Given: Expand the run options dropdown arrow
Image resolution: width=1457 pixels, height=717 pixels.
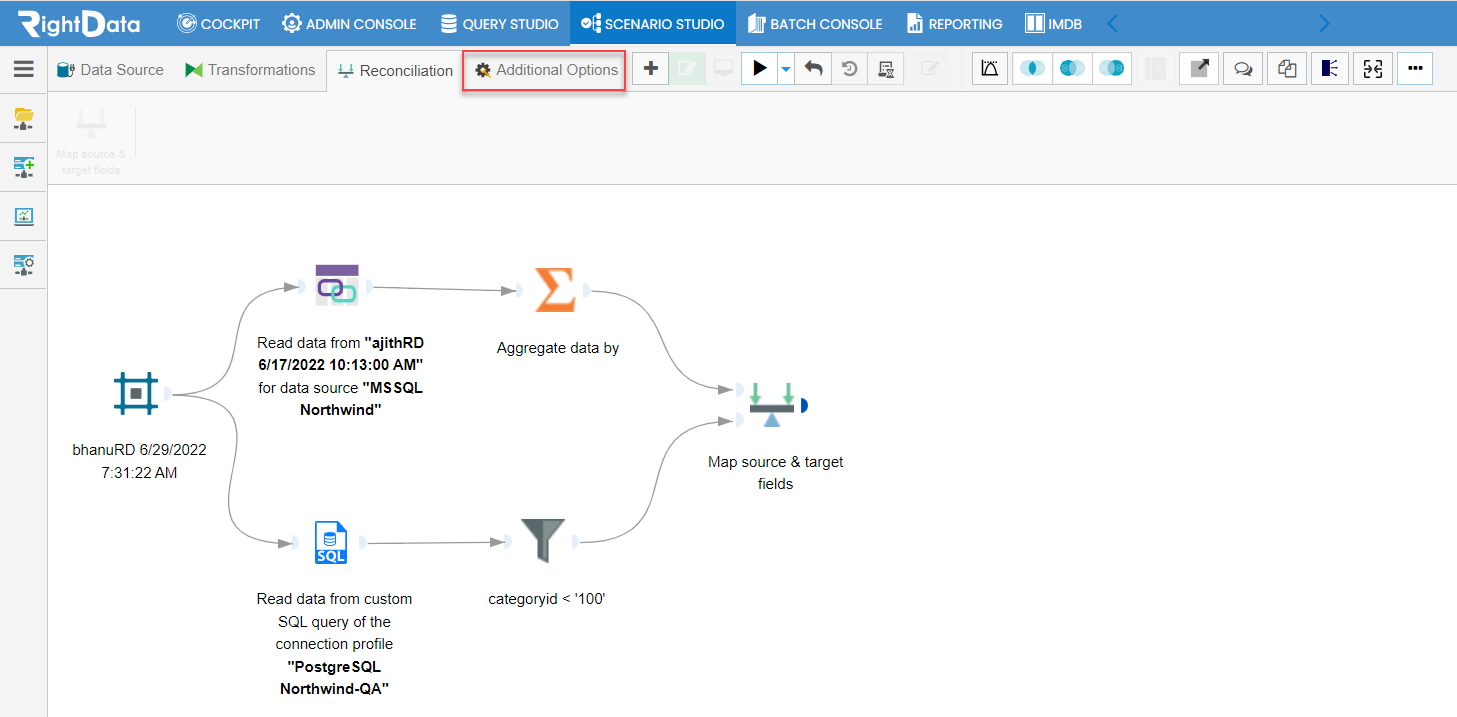Looking at the screenshot, I should click(786, 68).
